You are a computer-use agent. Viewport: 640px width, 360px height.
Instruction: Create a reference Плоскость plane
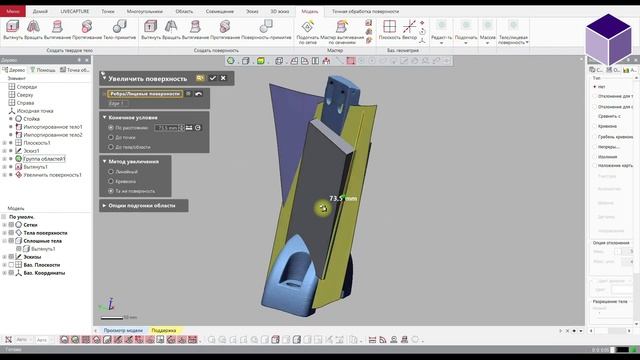tap(389, 30)
